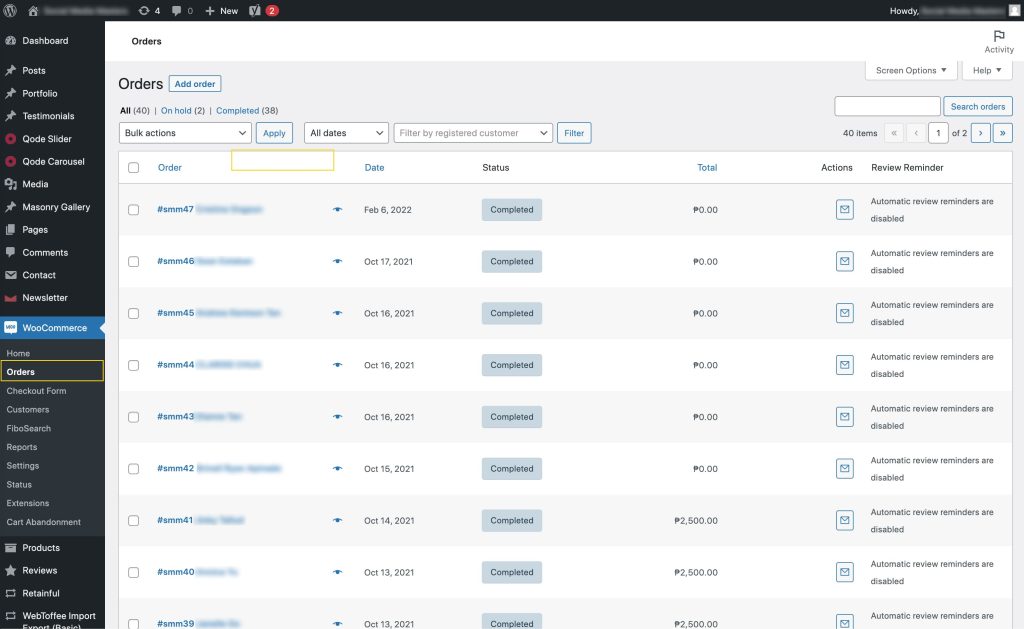Click the email action icon for order #smm47
This screenshot has width=1024, height=629.
point(844,210)
